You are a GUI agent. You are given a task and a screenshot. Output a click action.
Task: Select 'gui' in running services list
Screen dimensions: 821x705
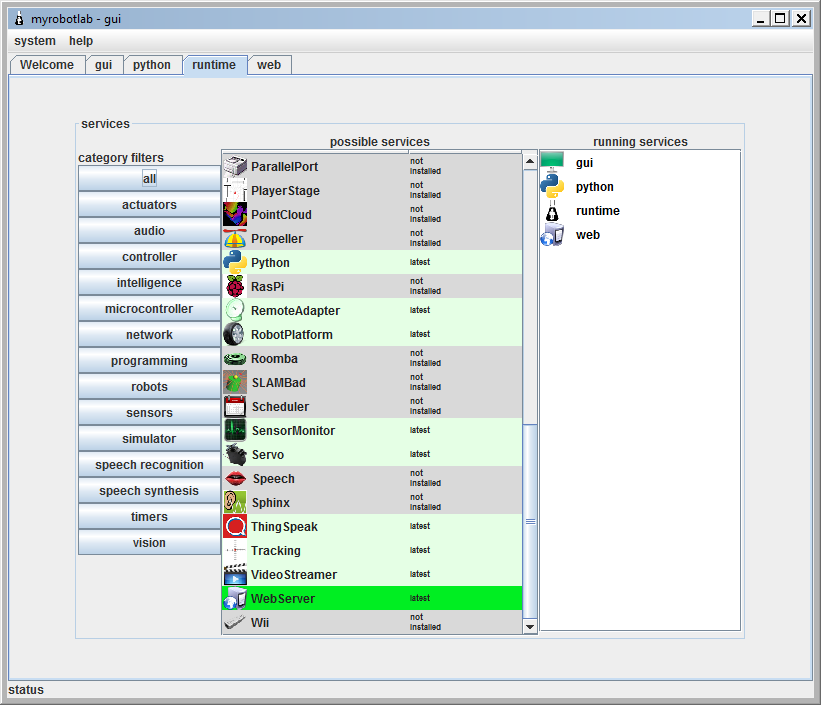pos(584,163)
